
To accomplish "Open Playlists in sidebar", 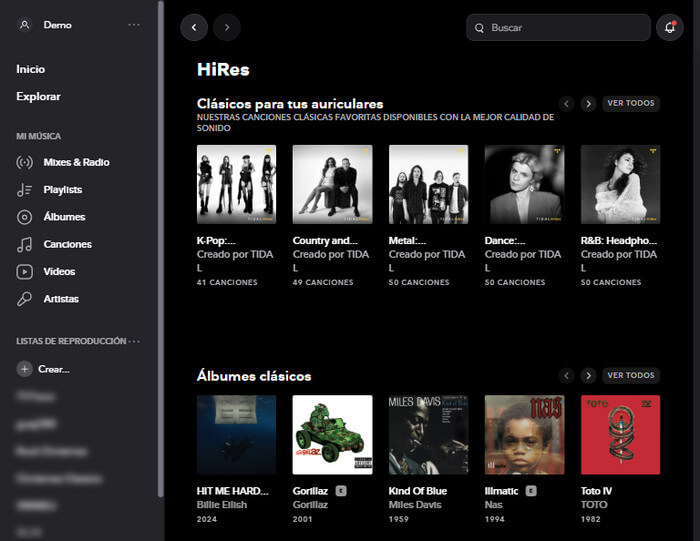I will point(62,190).
